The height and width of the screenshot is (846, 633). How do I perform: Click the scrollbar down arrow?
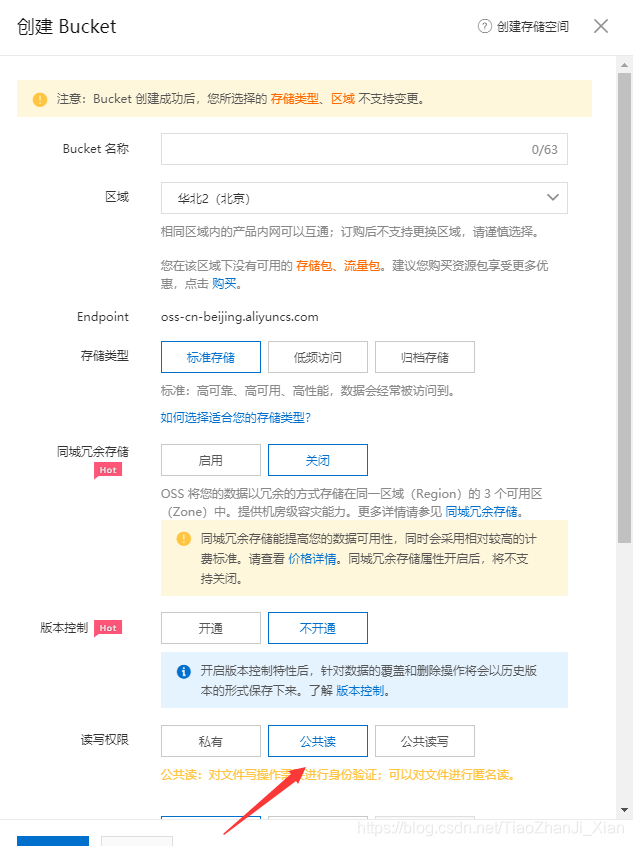(624, 810)
